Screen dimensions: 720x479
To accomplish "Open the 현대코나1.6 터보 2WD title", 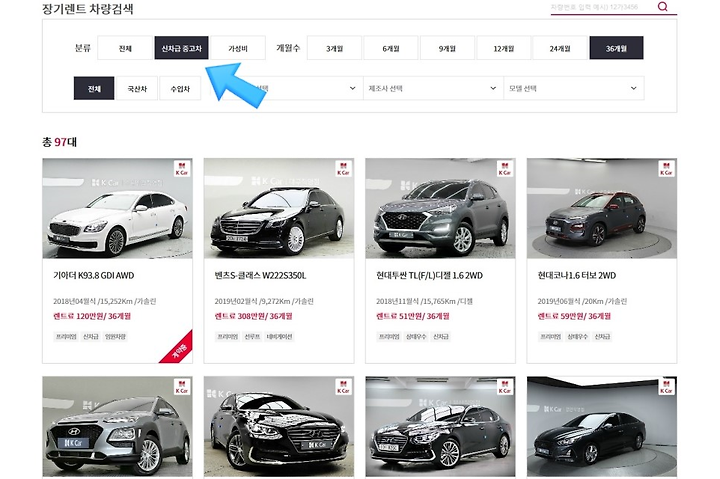I will click(x=577, y=276).
